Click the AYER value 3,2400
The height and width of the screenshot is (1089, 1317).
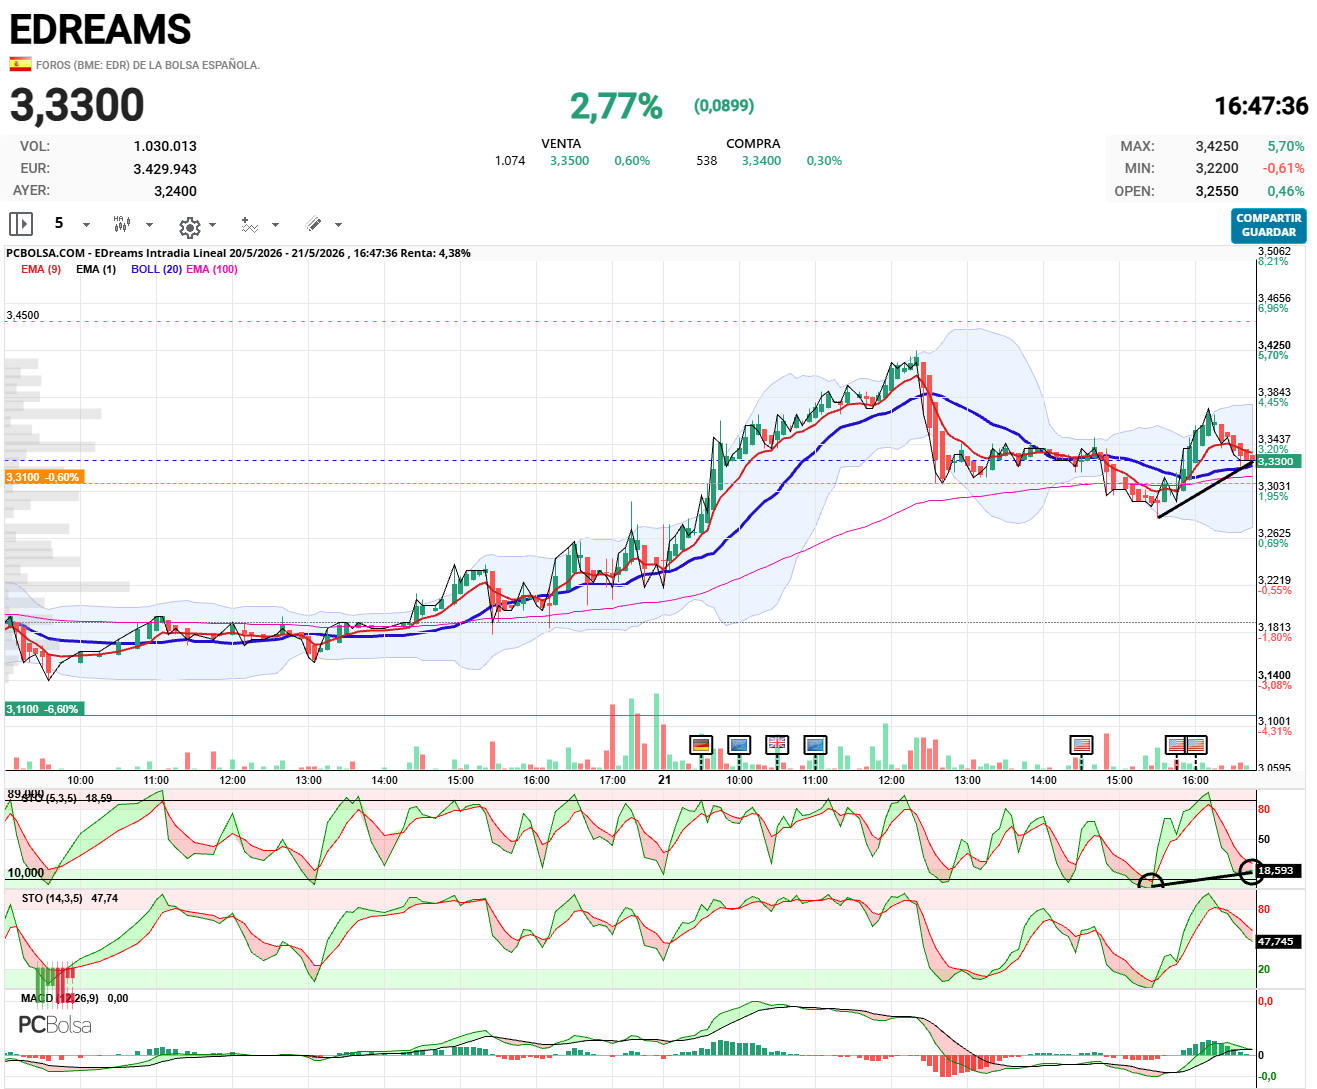175,191
